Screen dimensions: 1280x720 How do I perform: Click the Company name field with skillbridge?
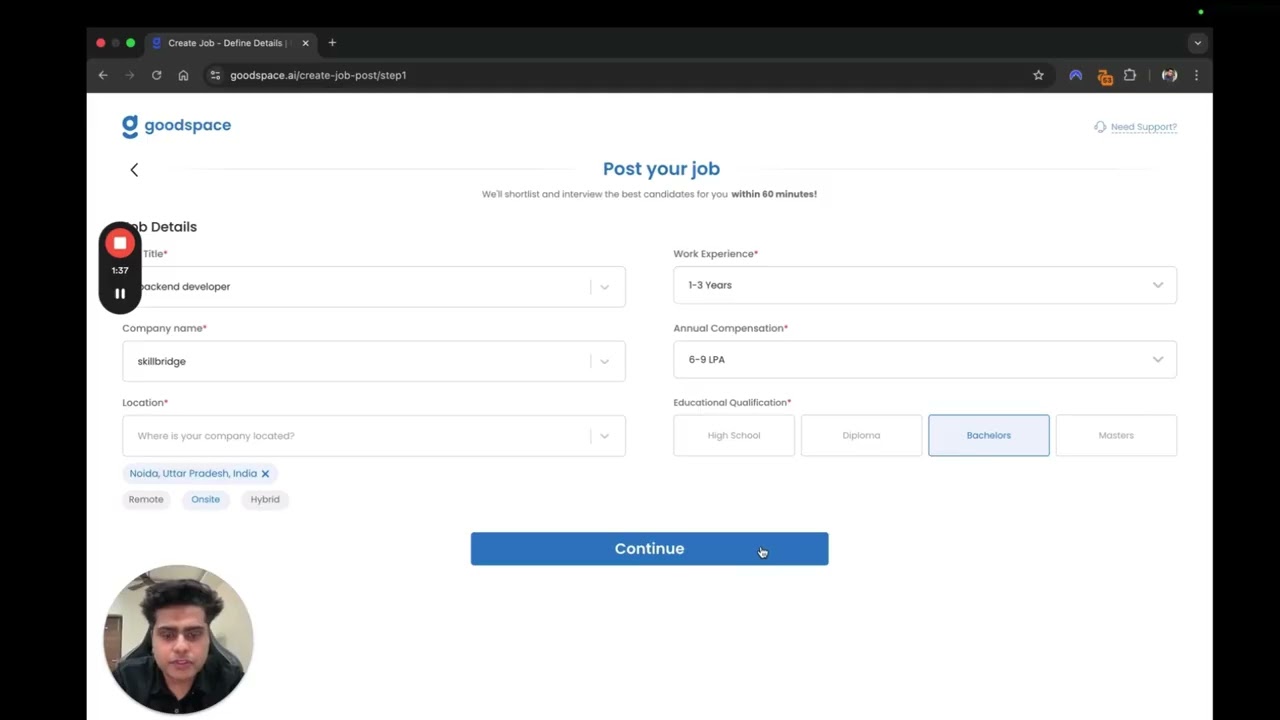coord(374,361)
